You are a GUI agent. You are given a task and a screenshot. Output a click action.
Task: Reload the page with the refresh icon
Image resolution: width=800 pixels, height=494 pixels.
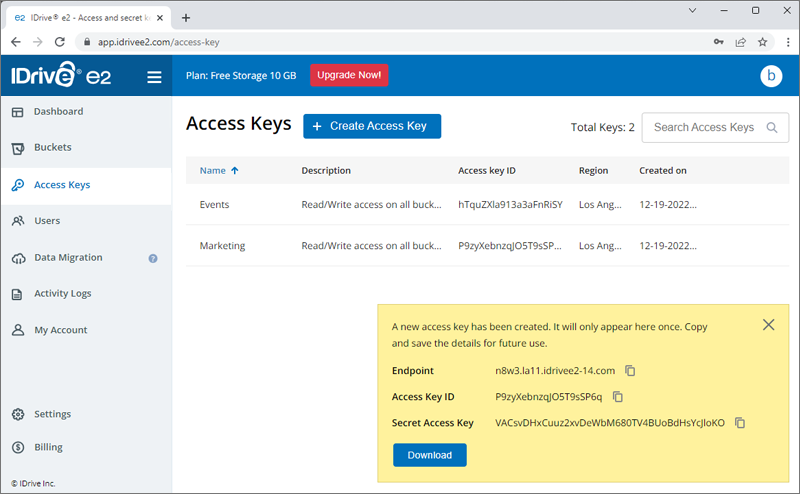coord(60,42)
